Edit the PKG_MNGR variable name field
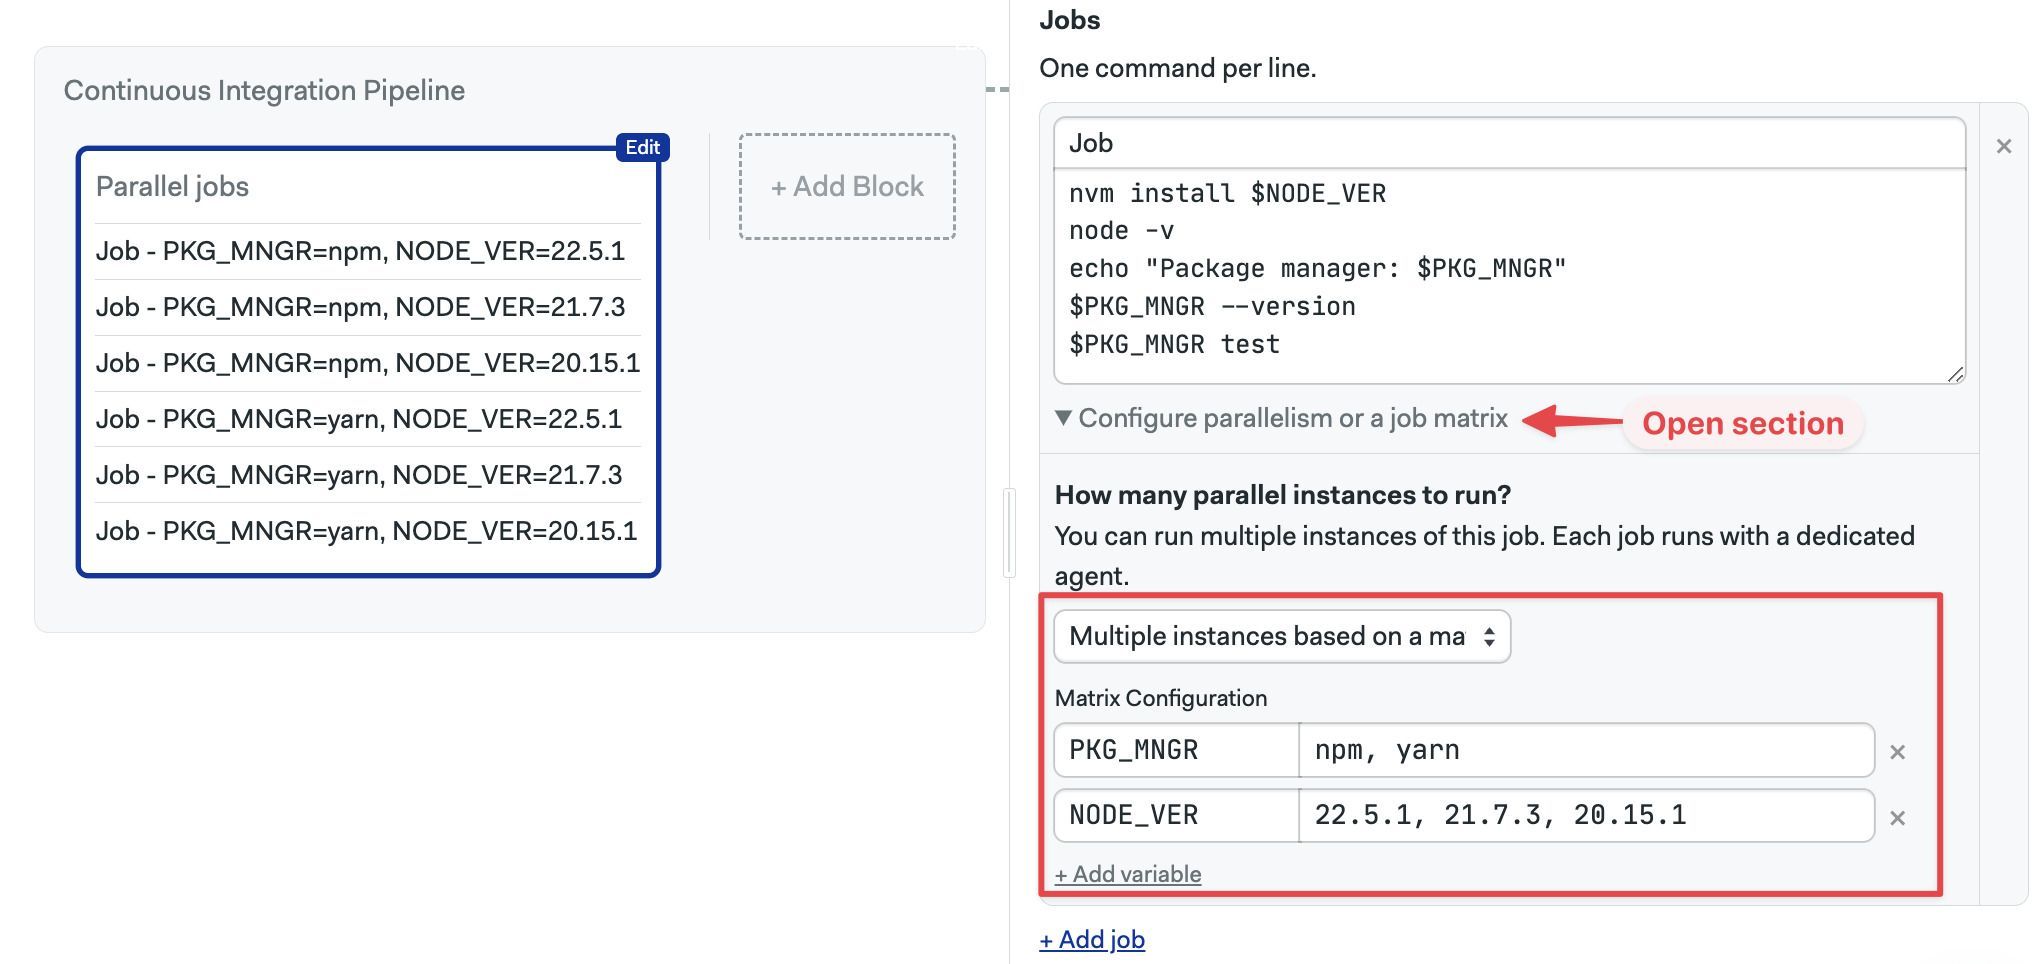This screenshot has height=964, width=2032. coord(1176,750)
